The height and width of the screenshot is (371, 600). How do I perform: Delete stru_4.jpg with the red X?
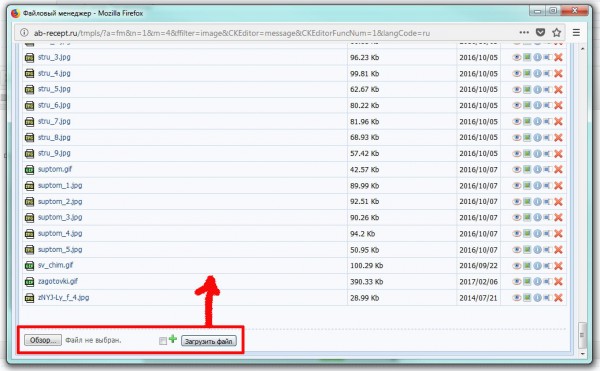558,73
